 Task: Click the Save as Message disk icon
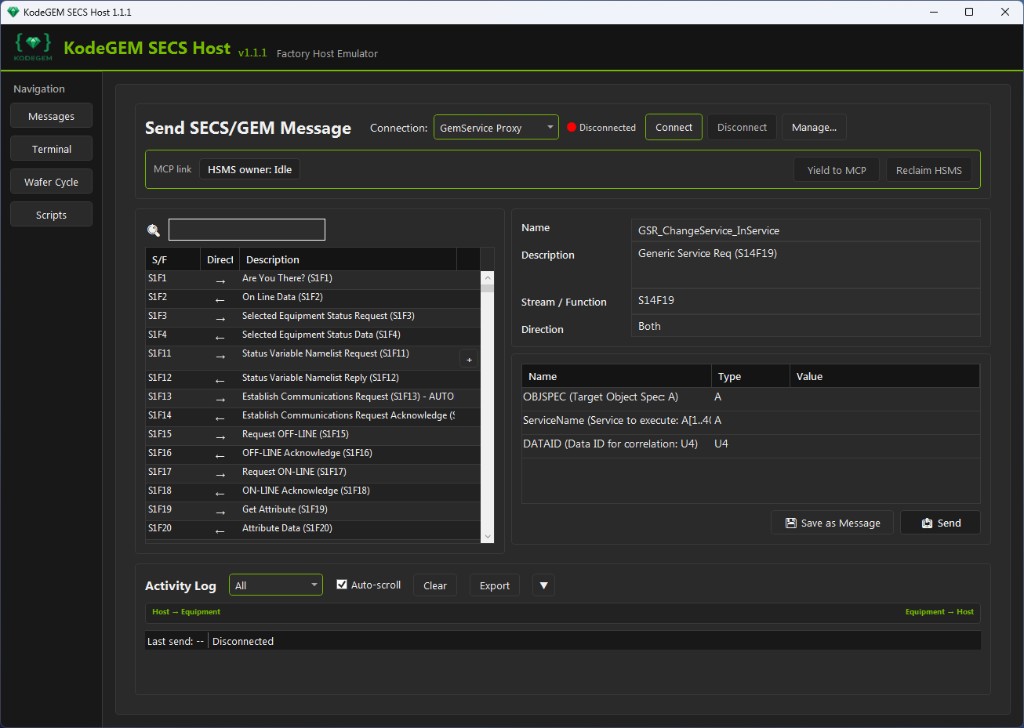(x=791, y=523)
